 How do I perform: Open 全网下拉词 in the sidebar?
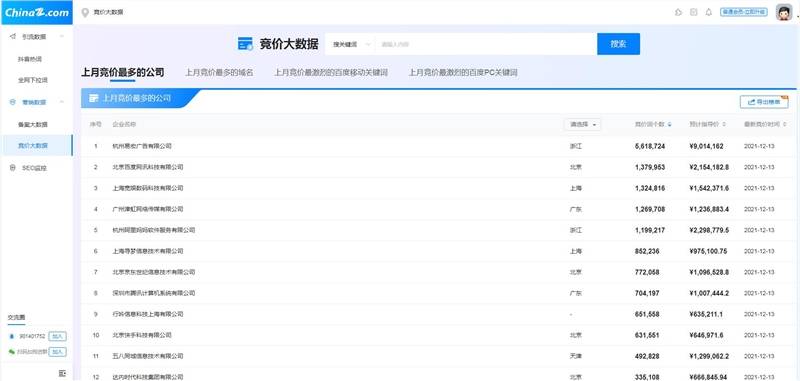point(33,81)
